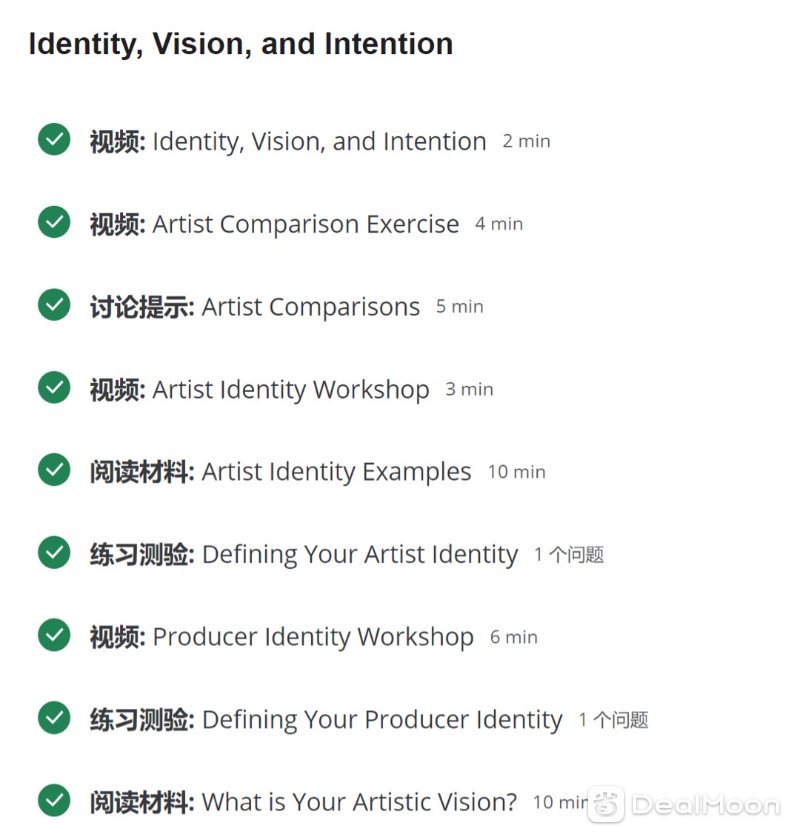Open reading What is Your Artistic Vision?

click(303, 802)
